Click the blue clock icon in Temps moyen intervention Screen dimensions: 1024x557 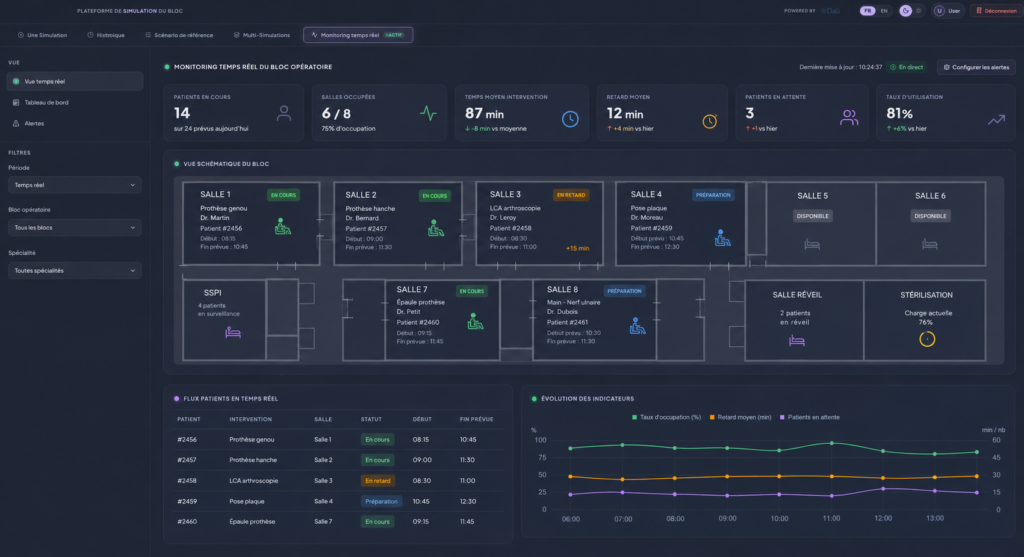click(x=570, y=119)
